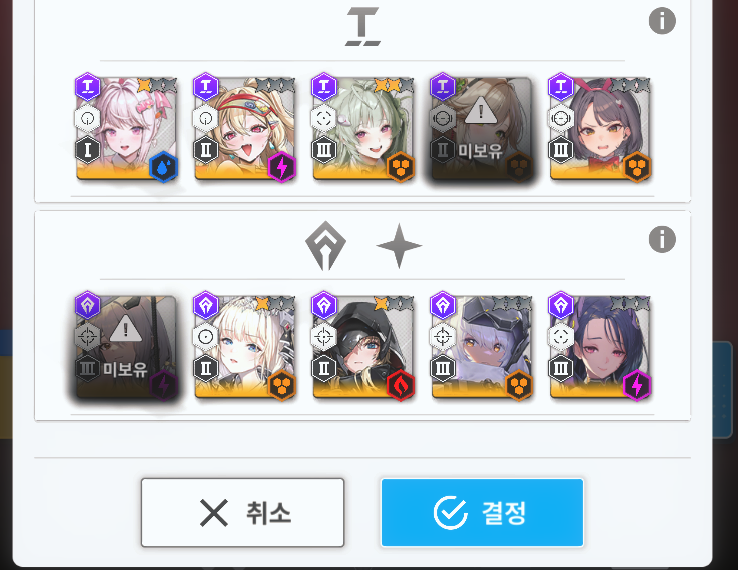This screenshot has height=570, width=738.
Task: Select locked 미보유 attacker card with electric badge
Action: (126, 347)
